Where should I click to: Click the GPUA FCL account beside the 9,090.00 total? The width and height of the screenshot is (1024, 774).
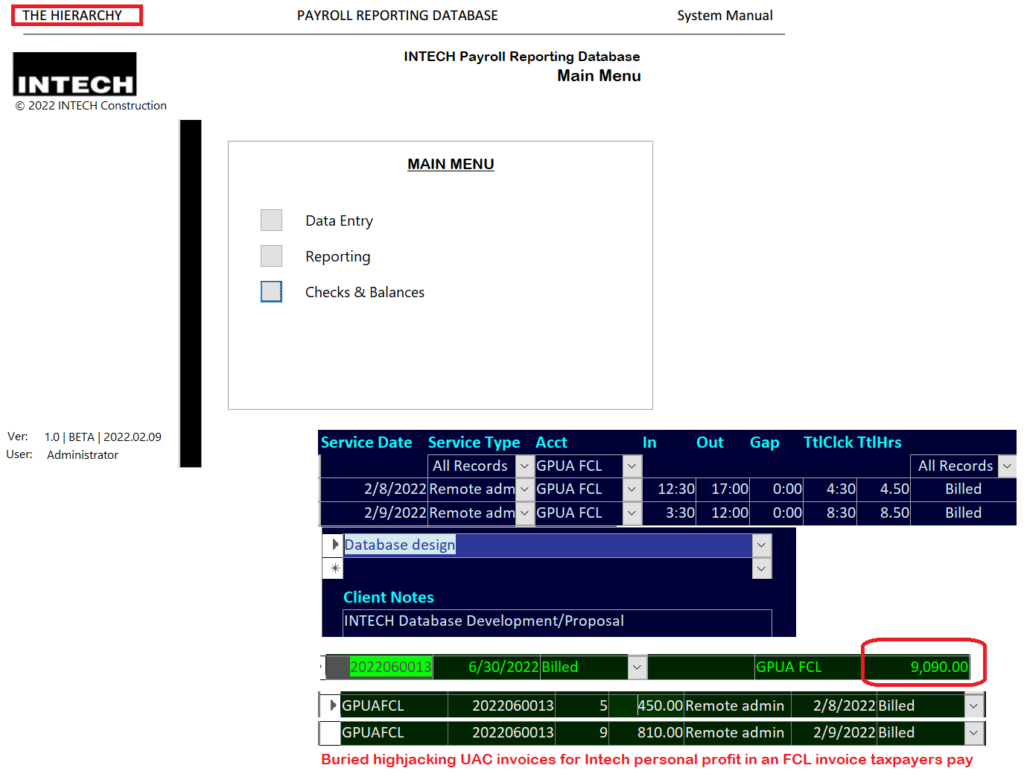point(808,667)
